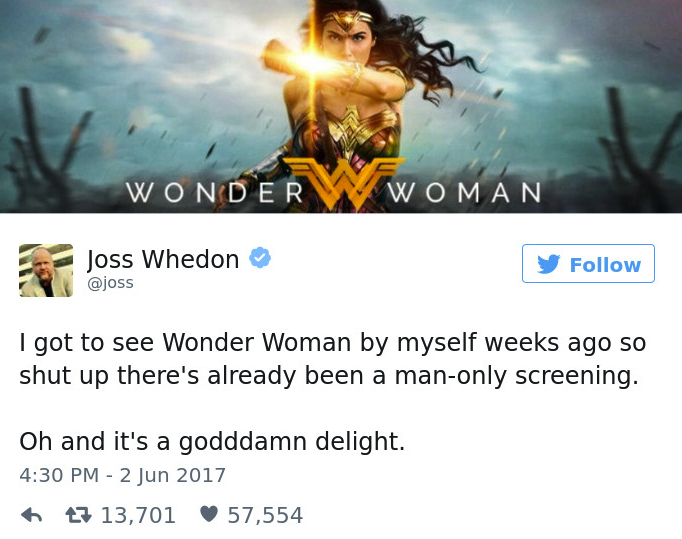
Task: Click Wonder Woman's golden tiara
Action: [x=347, y=19]
